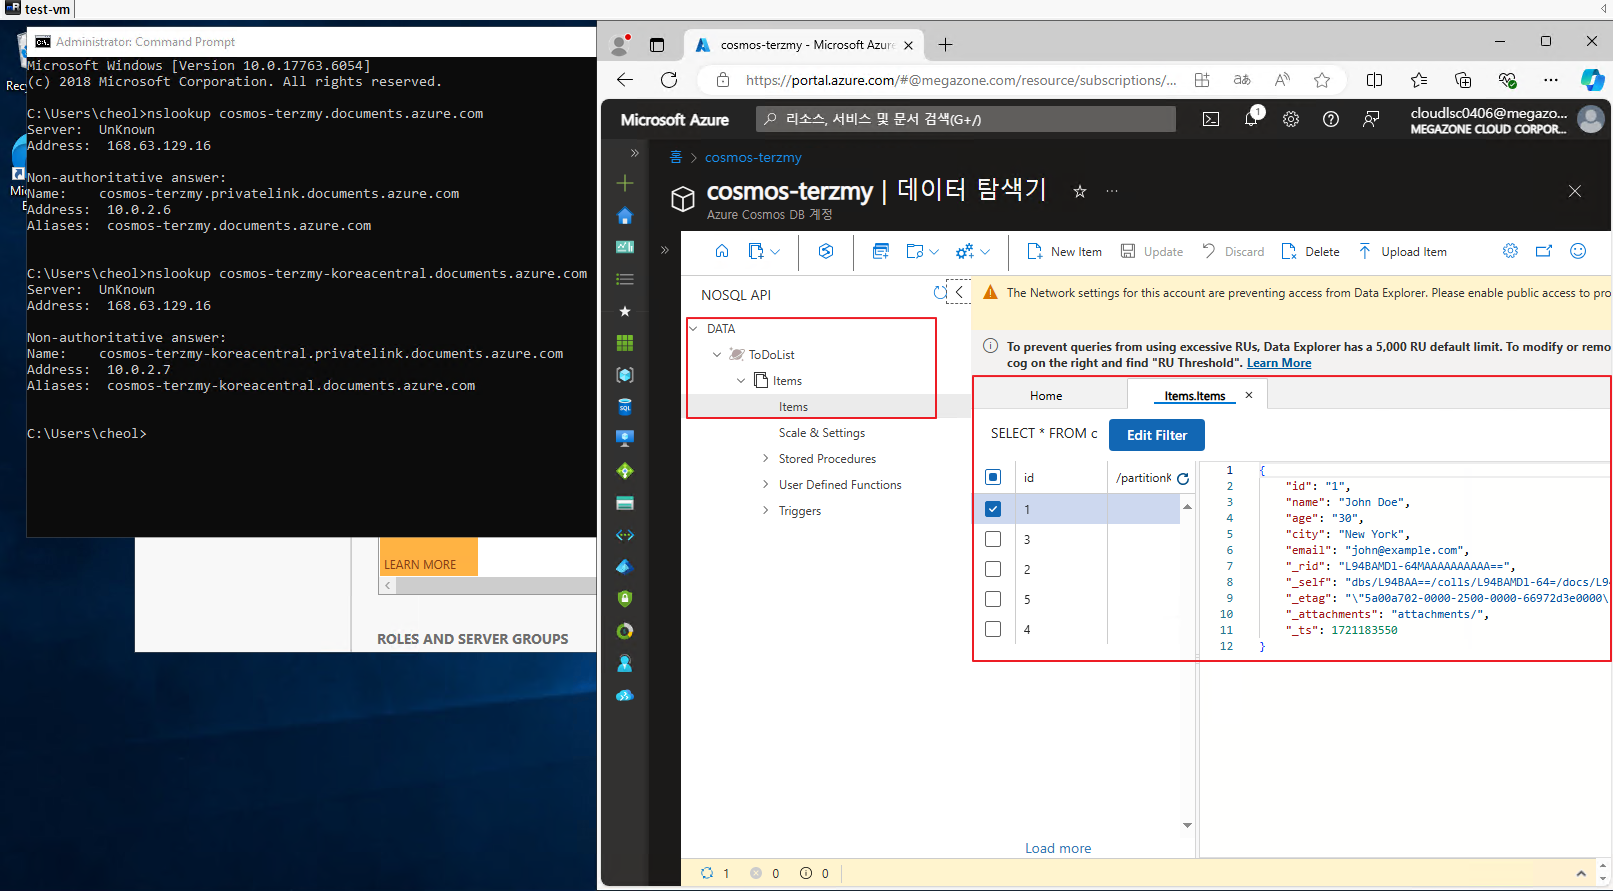Check the checkbox for document 5
Image resolution: width=1613 pixels, height=891 pixels.
point(993,599)
